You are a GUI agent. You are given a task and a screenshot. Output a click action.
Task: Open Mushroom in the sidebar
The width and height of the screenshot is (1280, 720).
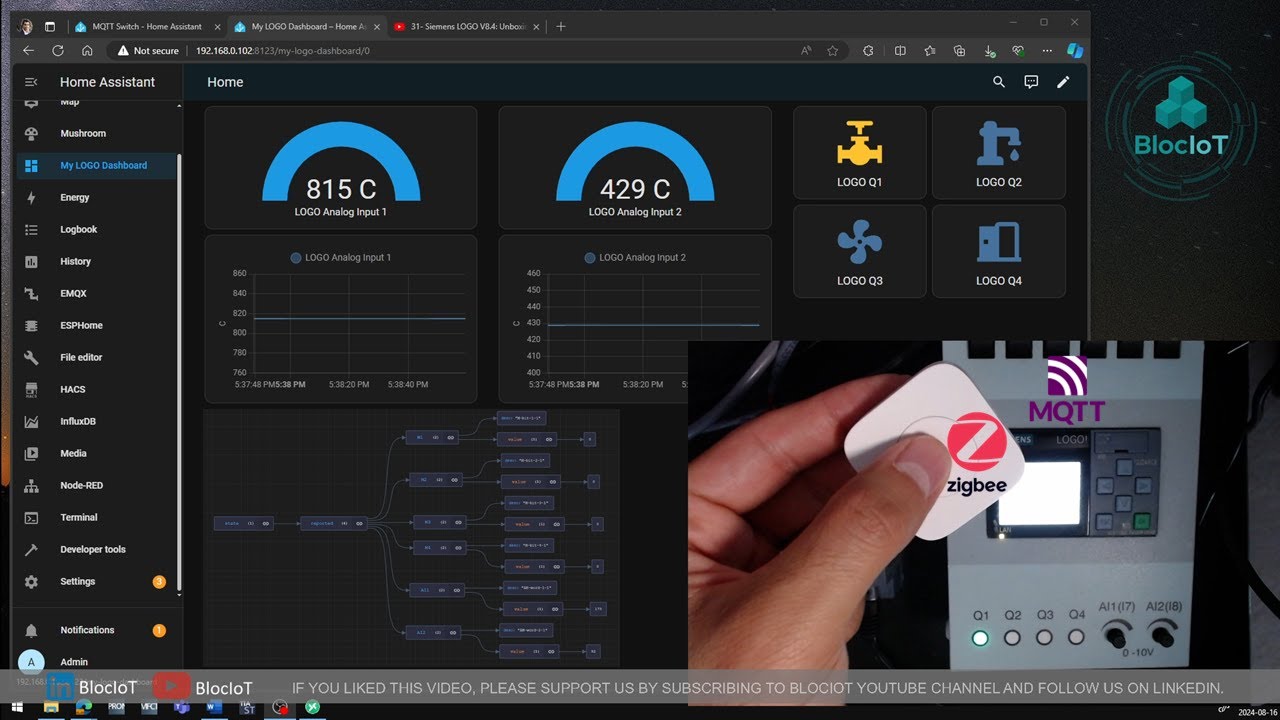click(98, 133)
